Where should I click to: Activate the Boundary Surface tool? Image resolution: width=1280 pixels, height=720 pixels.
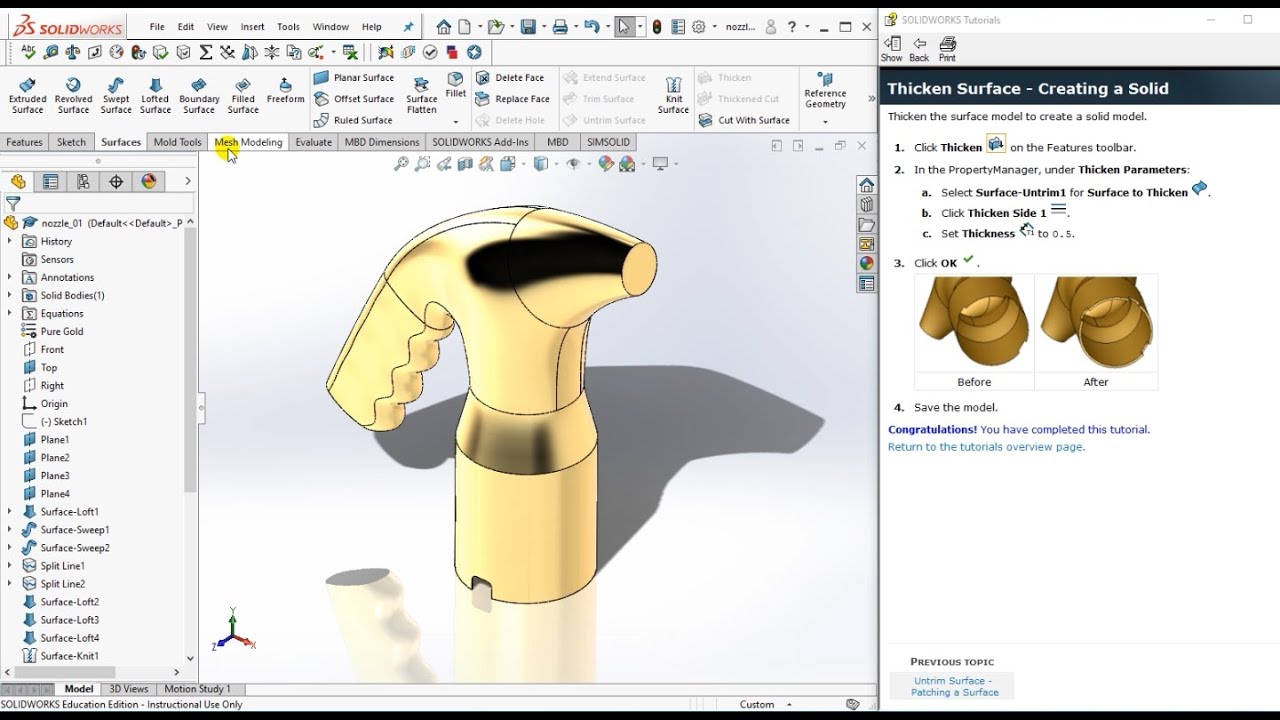(199, 95)
